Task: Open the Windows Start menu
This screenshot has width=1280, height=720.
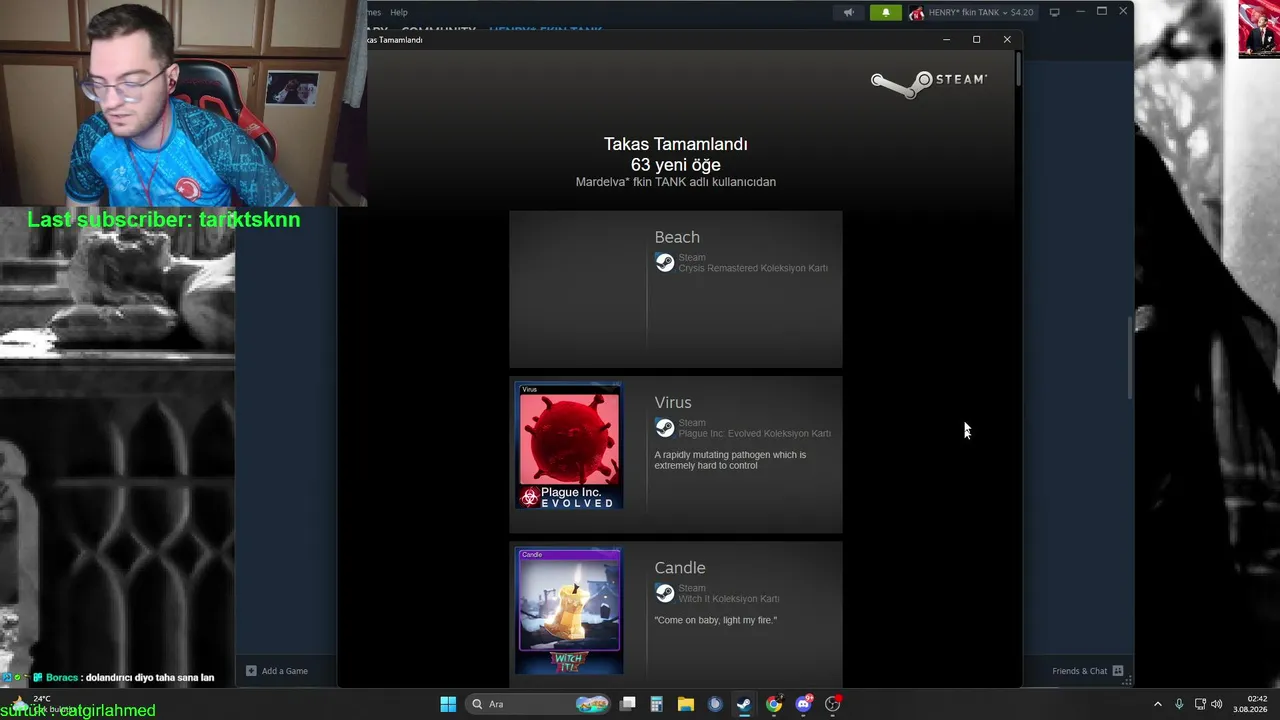Action: click(448, 704)
